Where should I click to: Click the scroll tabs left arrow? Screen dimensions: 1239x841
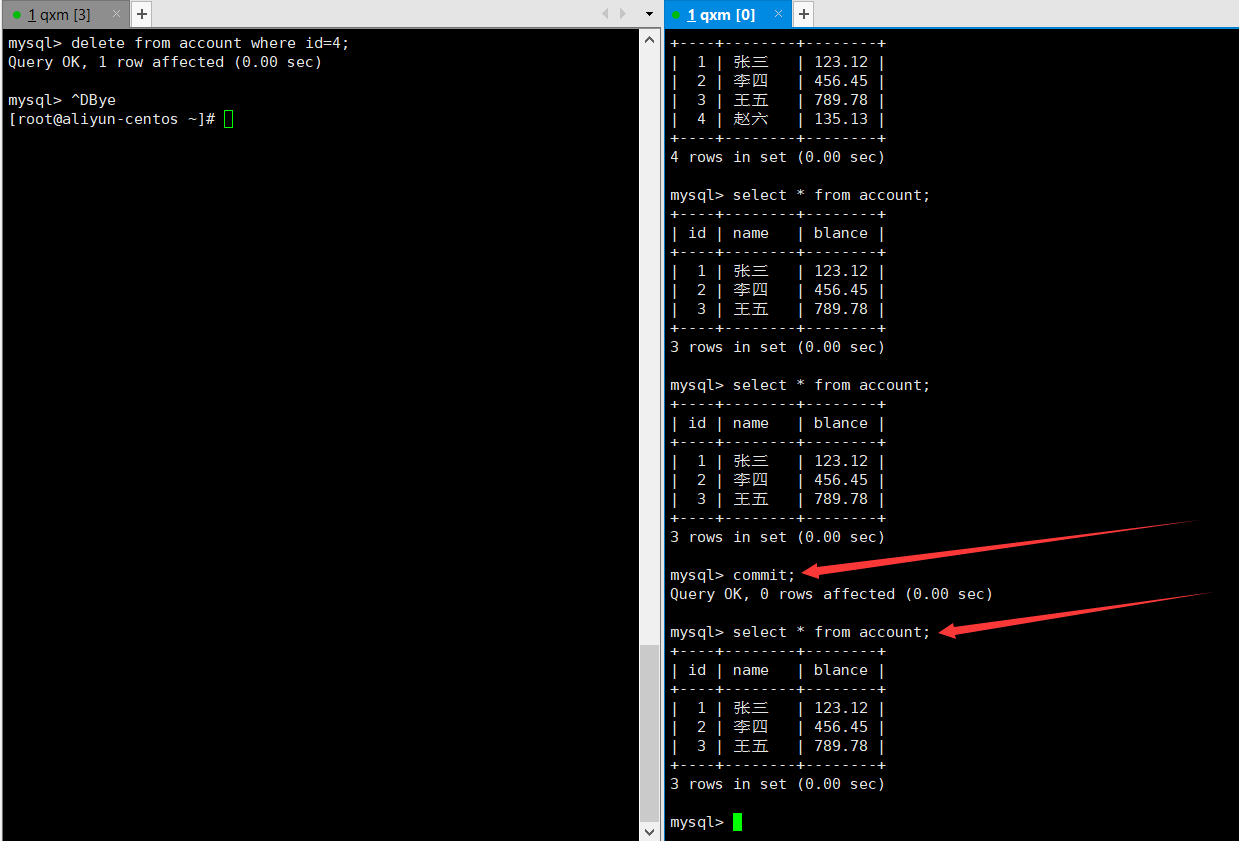[605, 14]
